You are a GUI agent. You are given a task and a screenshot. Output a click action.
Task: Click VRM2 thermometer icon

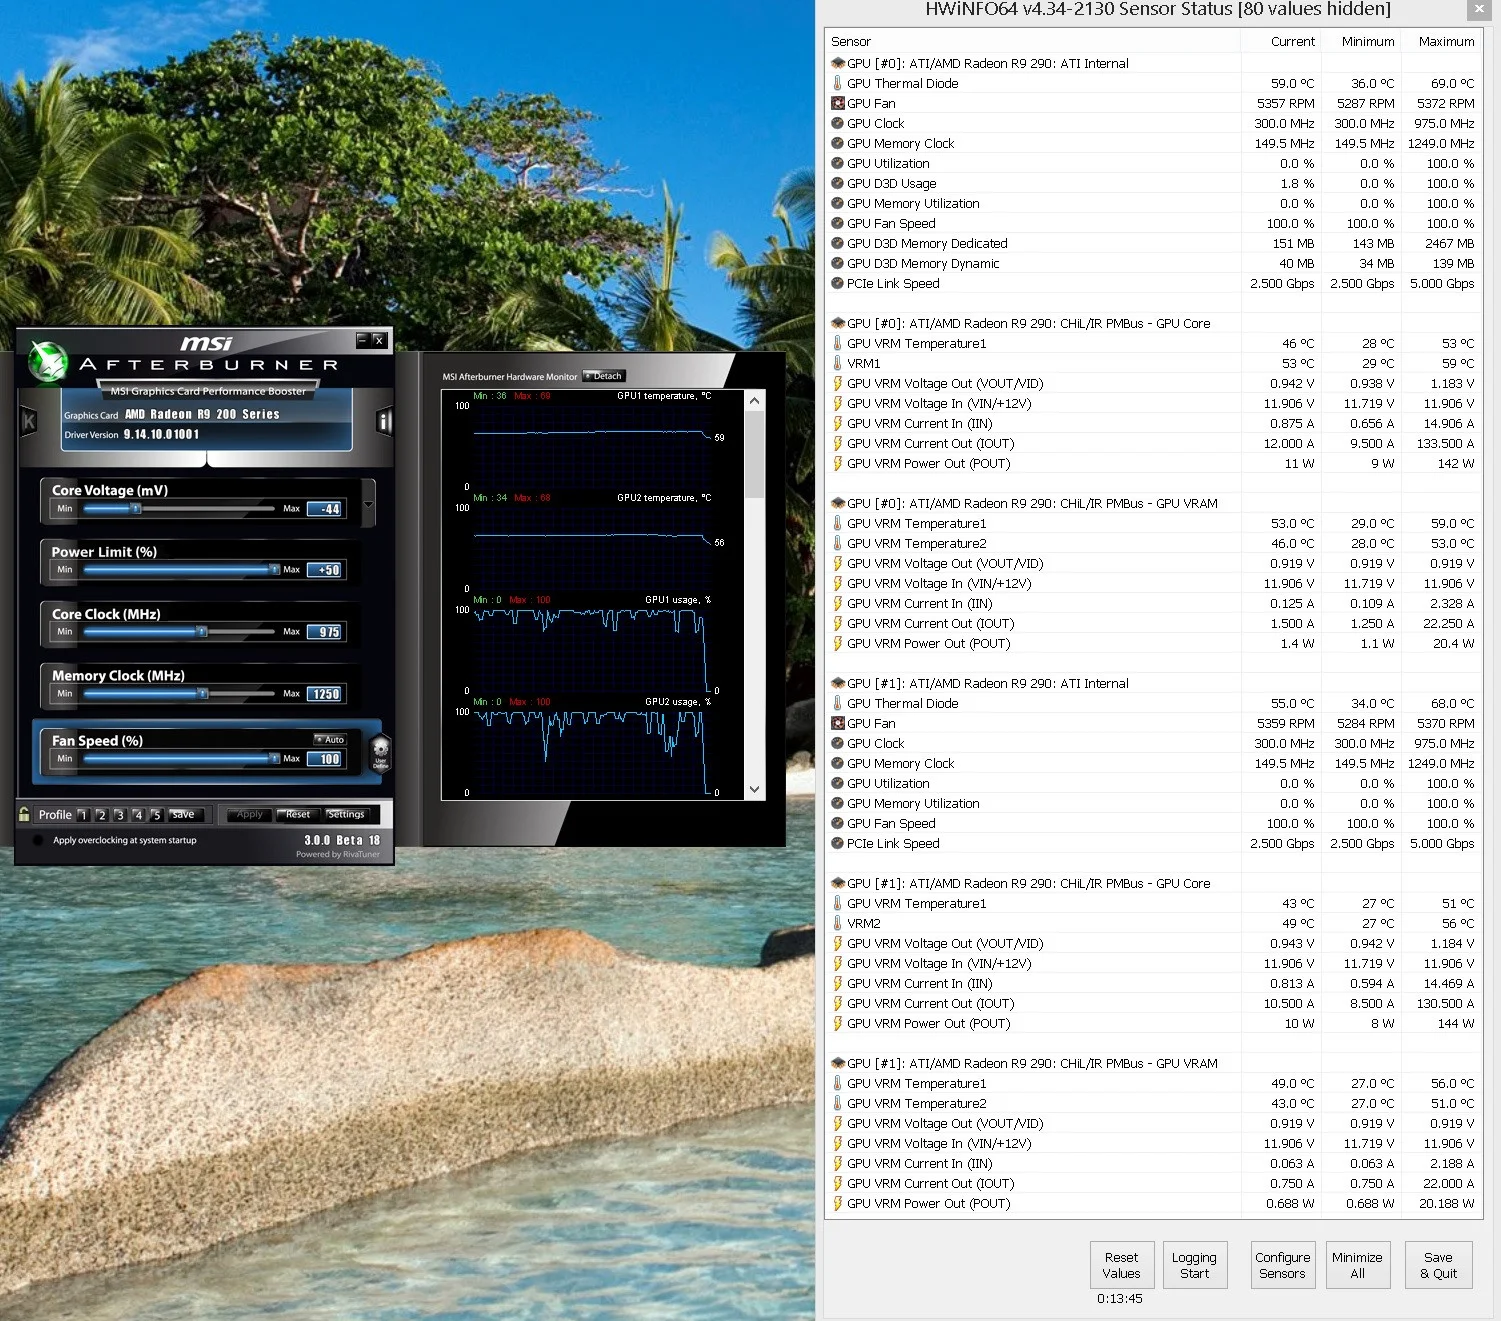838,923
